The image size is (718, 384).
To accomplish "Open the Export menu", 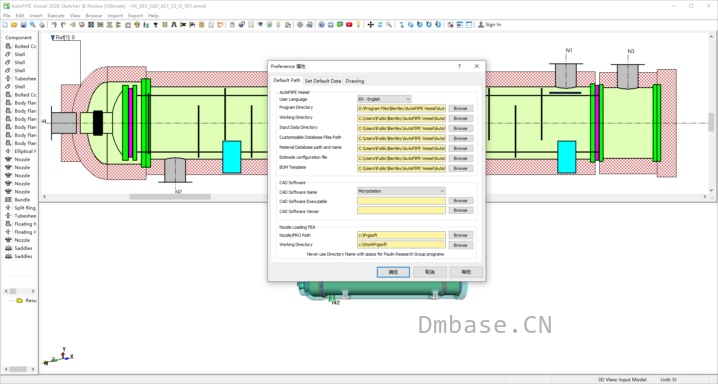I will pos(136,16).
